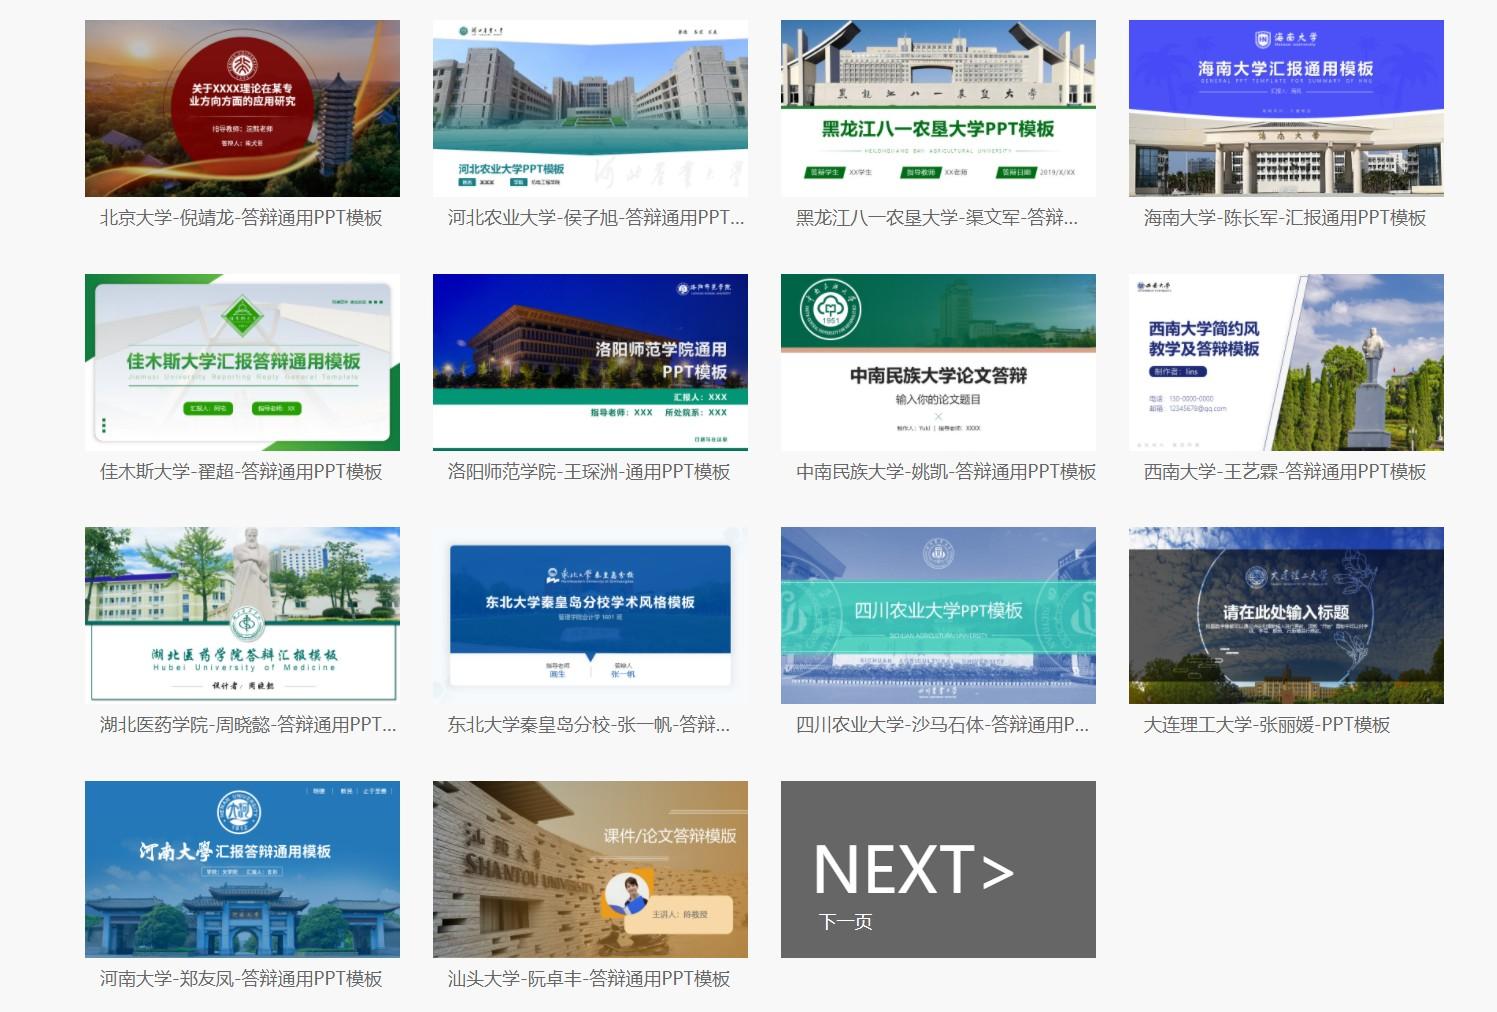The width and height of the screenshot is (1497, 1012).
Task: Select the 佳木斯大学 green template thumbnail
Action: pyautogui.click(x=242, y=362)
